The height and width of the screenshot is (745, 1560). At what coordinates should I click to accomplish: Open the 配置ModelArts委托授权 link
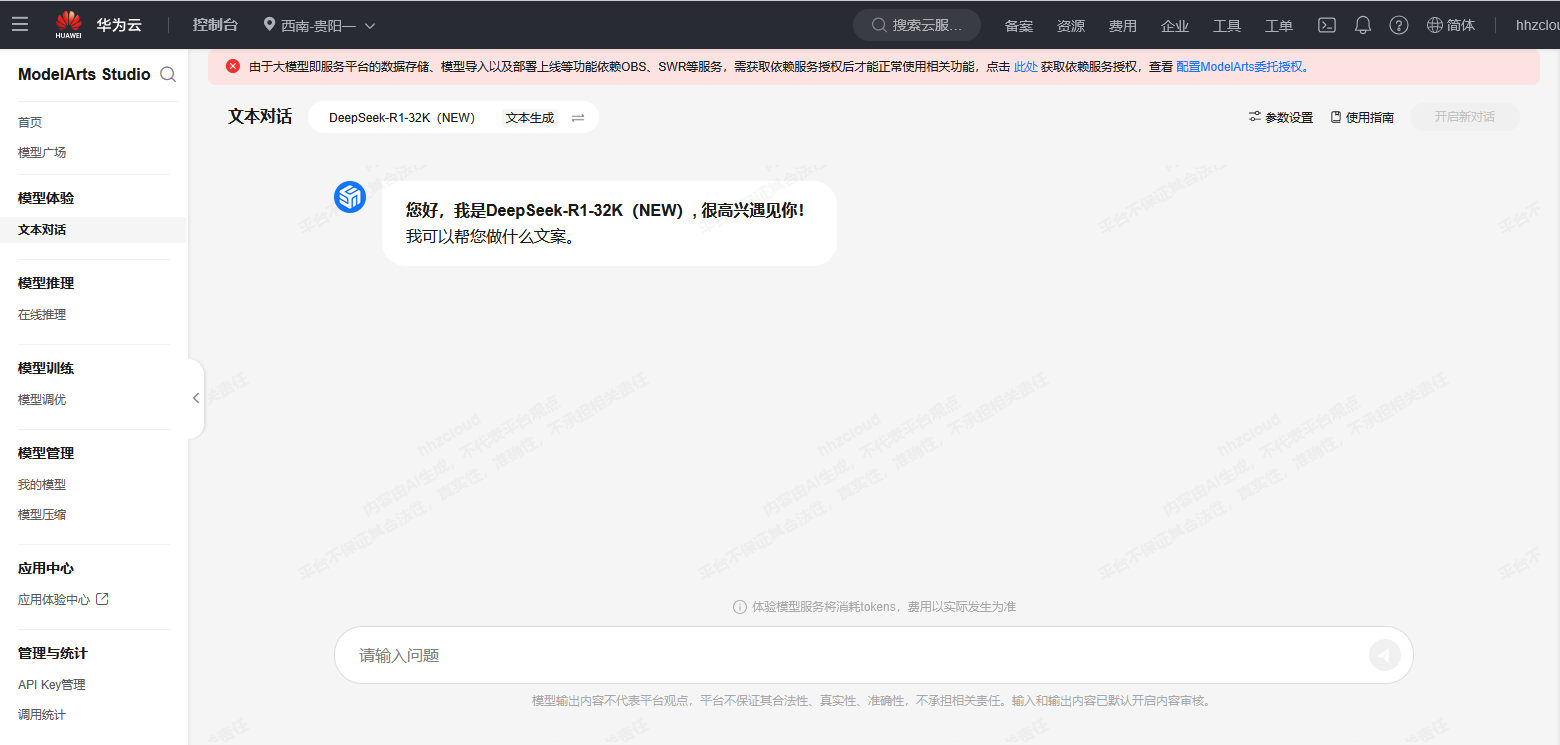1240,67
